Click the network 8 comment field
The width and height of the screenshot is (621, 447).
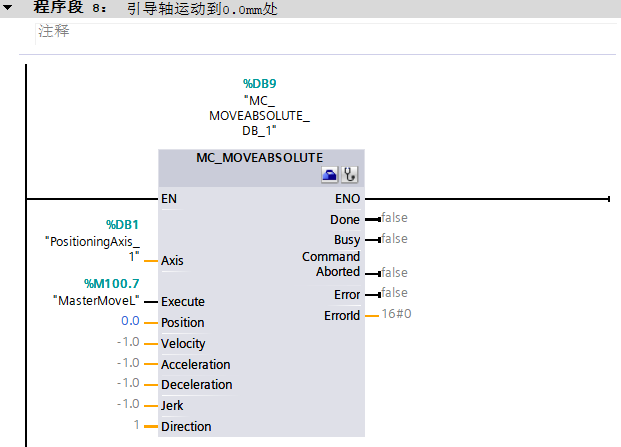click(x=53, y=31)
